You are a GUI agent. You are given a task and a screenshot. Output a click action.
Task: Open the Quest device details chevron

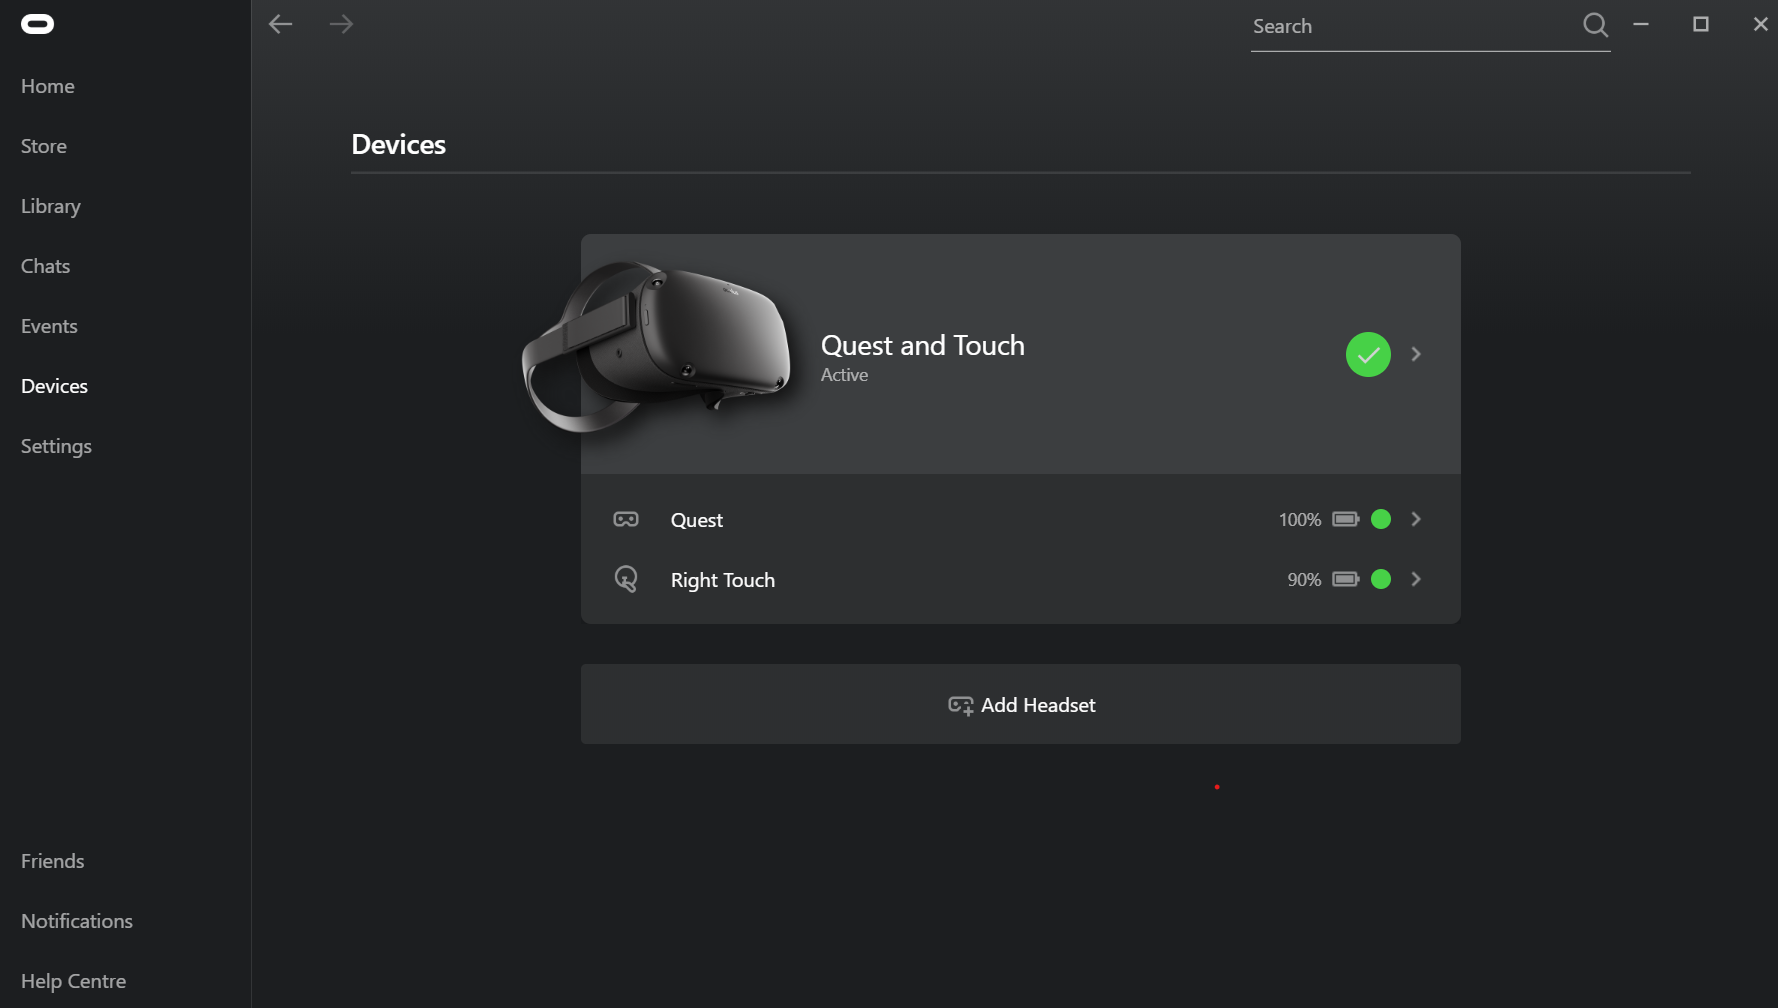click(1416, 519)
